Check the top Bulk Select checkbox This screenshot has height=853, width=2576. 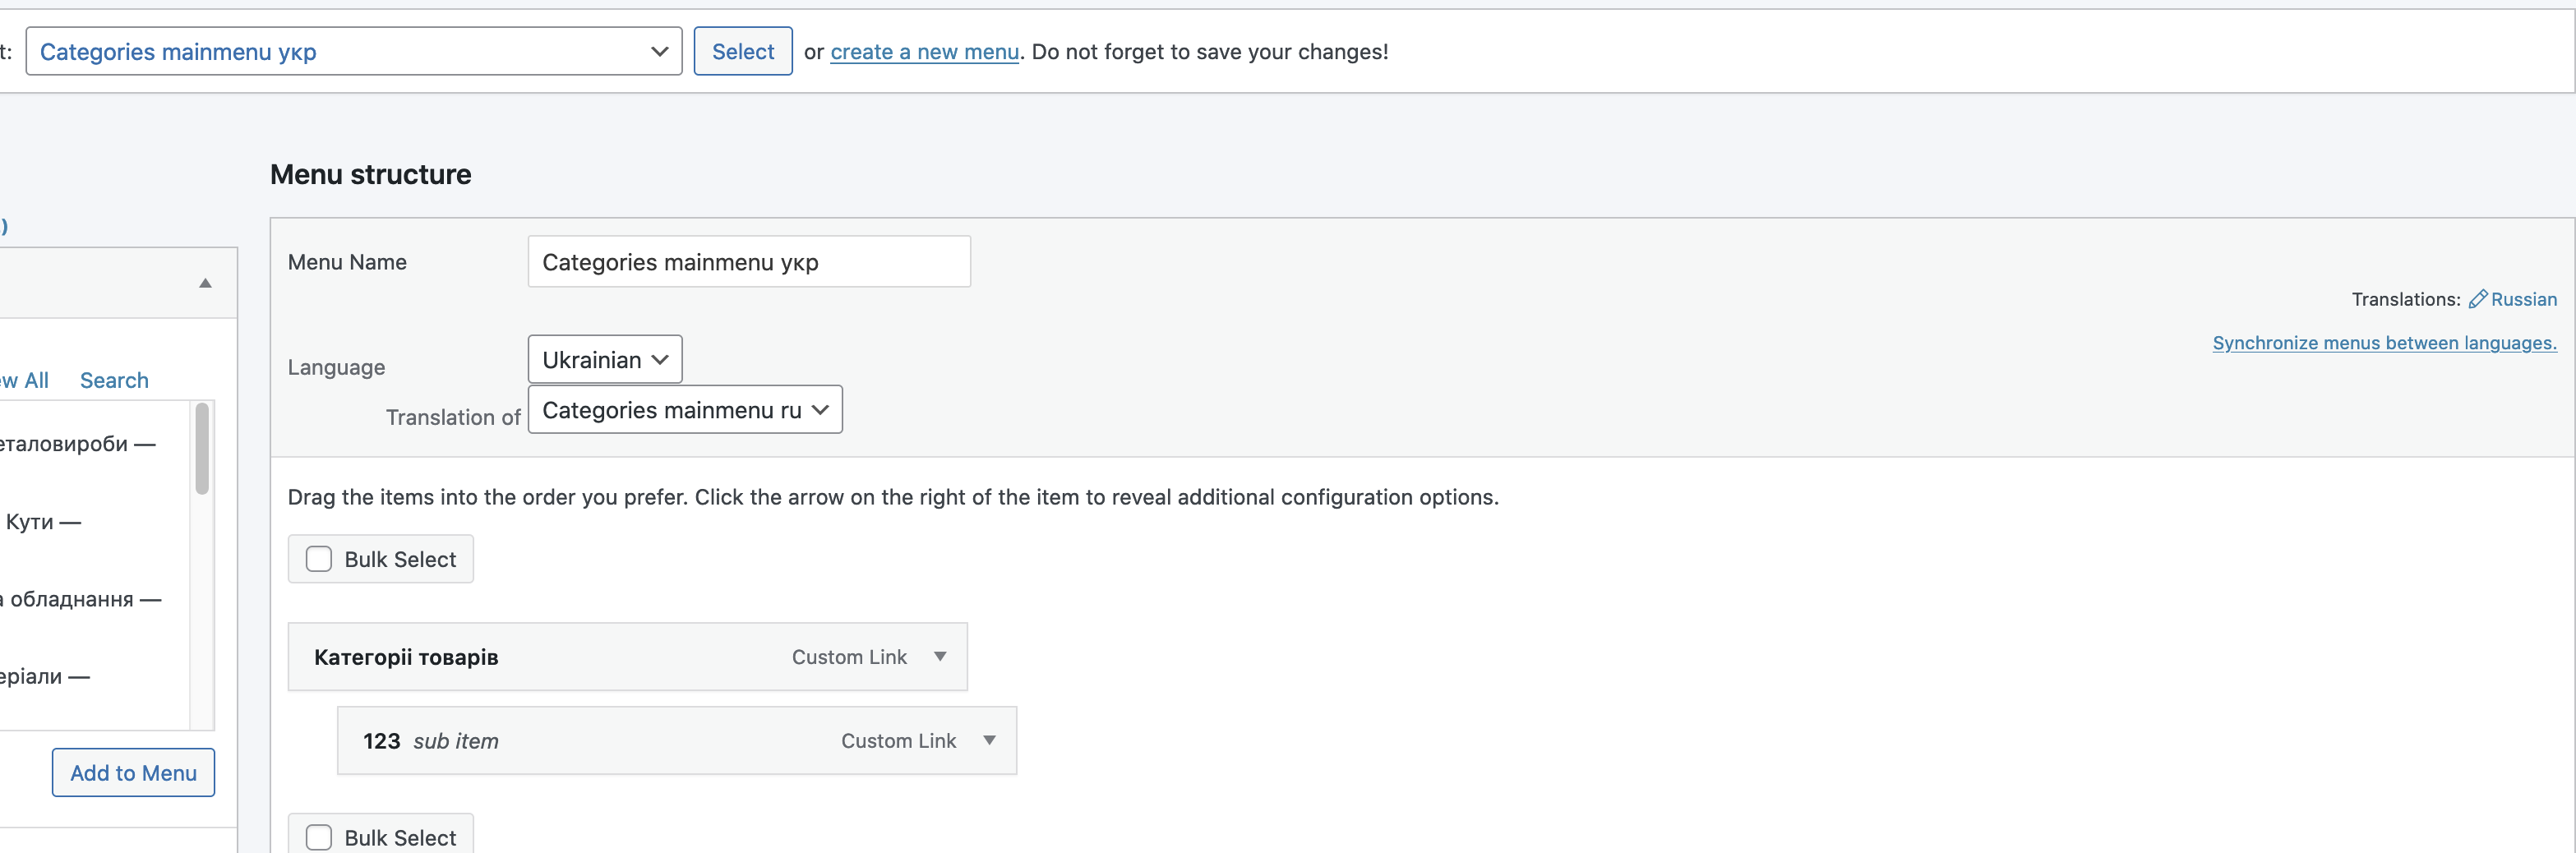click(x=319, y=559)
